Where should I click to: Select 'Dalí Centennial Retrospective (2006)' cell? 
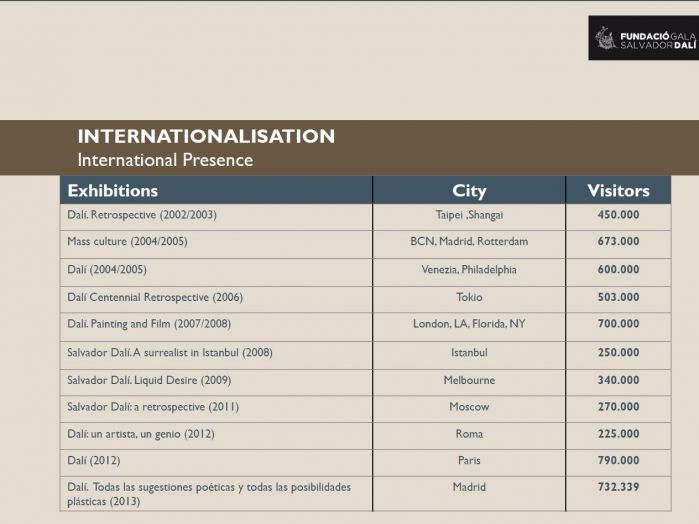point(216,299)
